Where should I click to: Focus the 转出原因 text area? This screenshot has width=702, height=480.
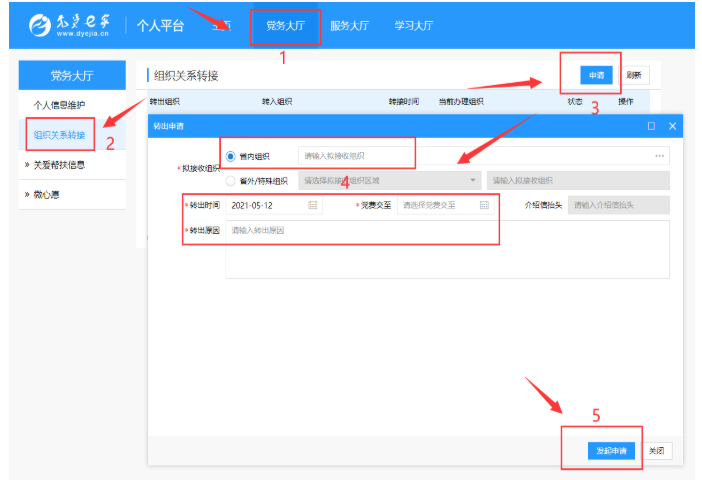447,248
